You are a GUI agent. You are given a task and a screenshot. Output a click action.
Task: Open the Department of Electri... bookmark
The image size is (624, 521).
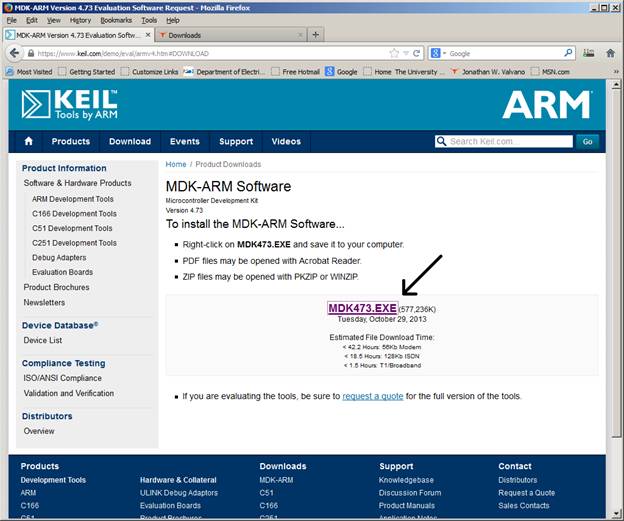tap(224, 72)
